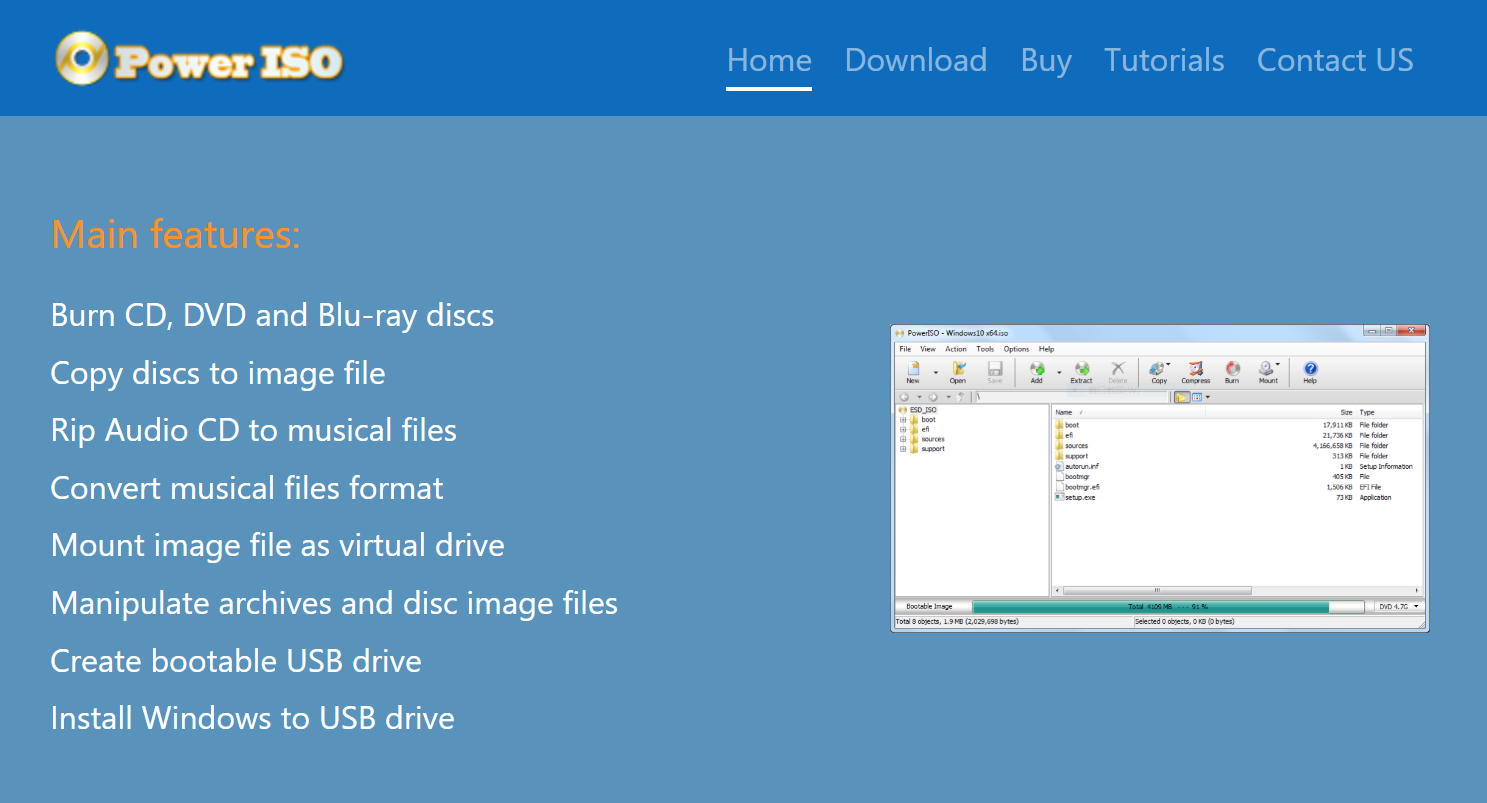Click the New icon in the PowerISO screenshot
Viewport: 1487px width, 803px height.
tap(913, 372)
